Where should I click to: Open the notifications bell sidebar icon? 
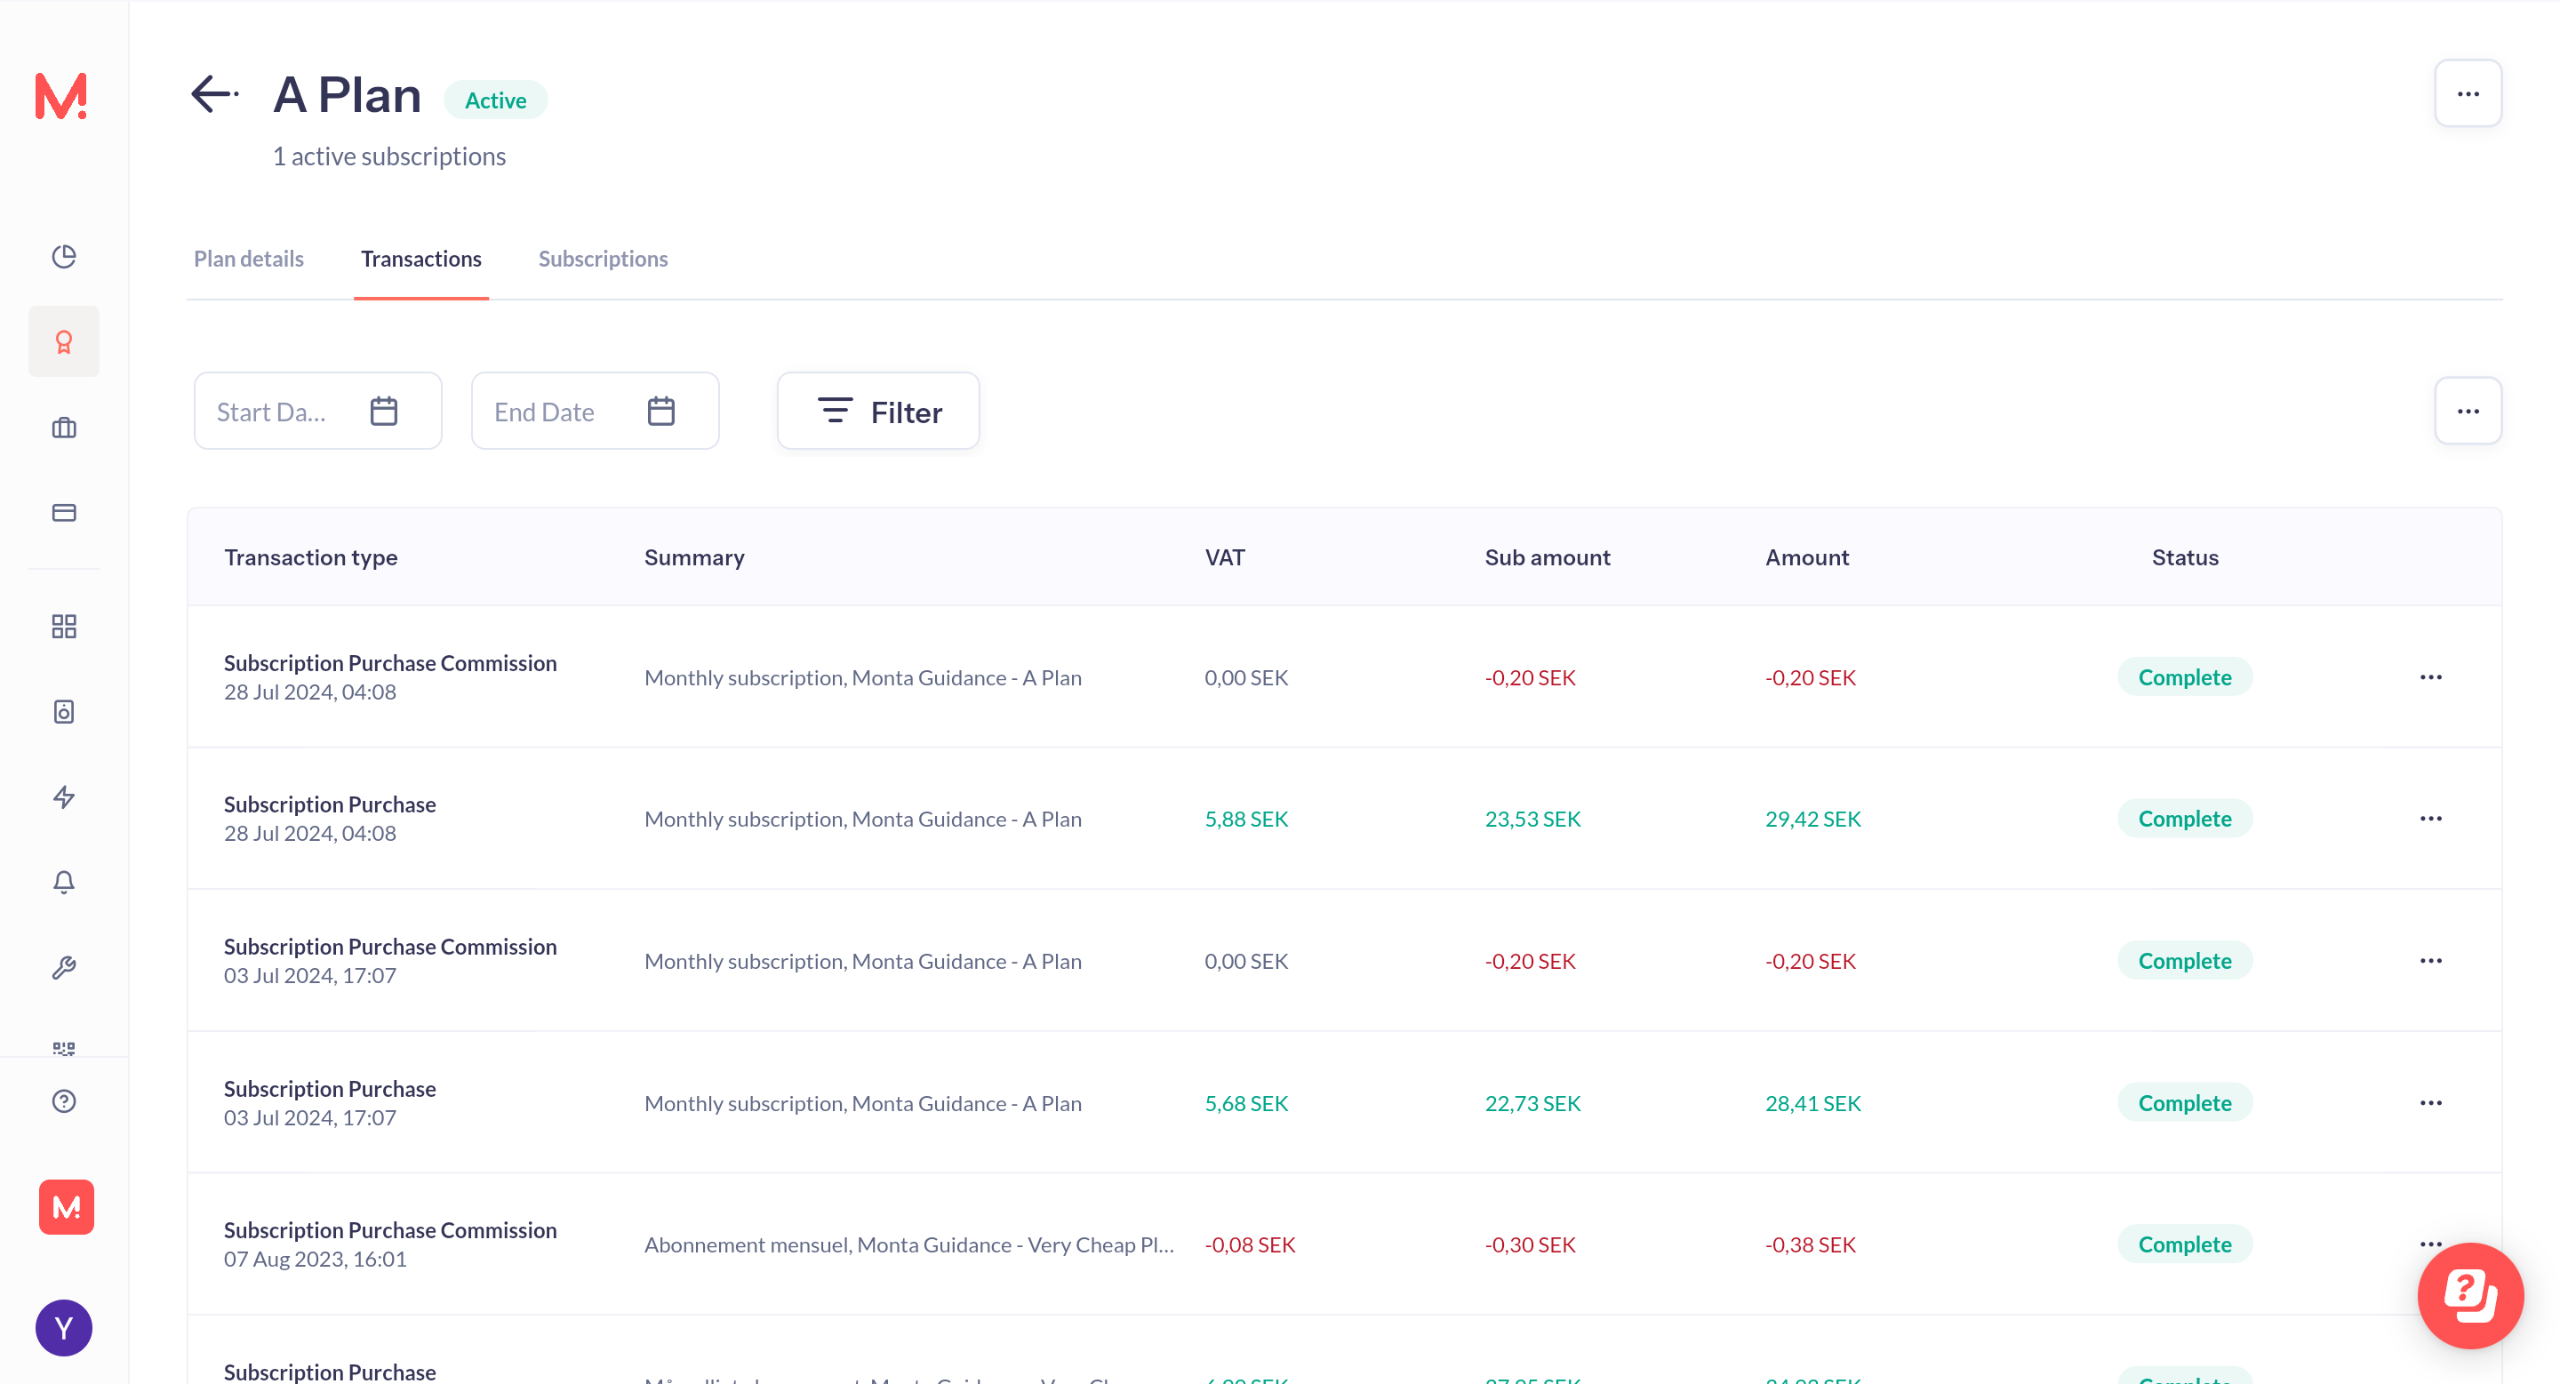(x=64, y=882)
